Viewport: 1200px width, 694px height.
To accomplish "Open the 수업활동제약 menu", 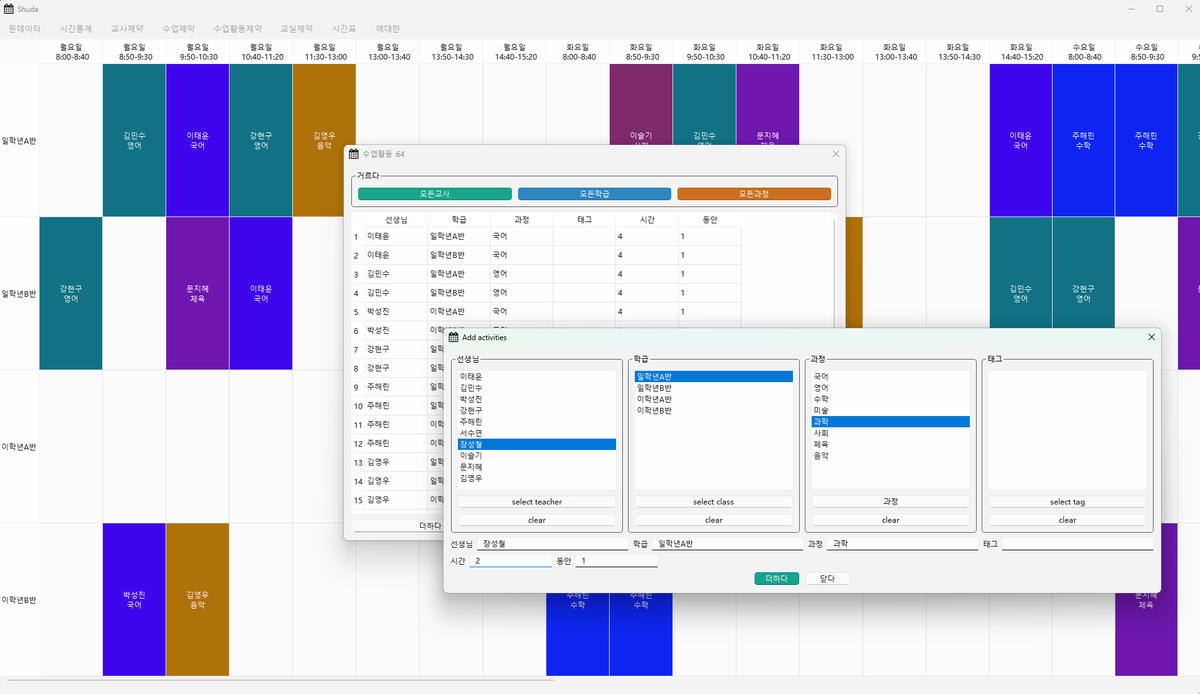I will pyautogui.click(x=238, y=29).
